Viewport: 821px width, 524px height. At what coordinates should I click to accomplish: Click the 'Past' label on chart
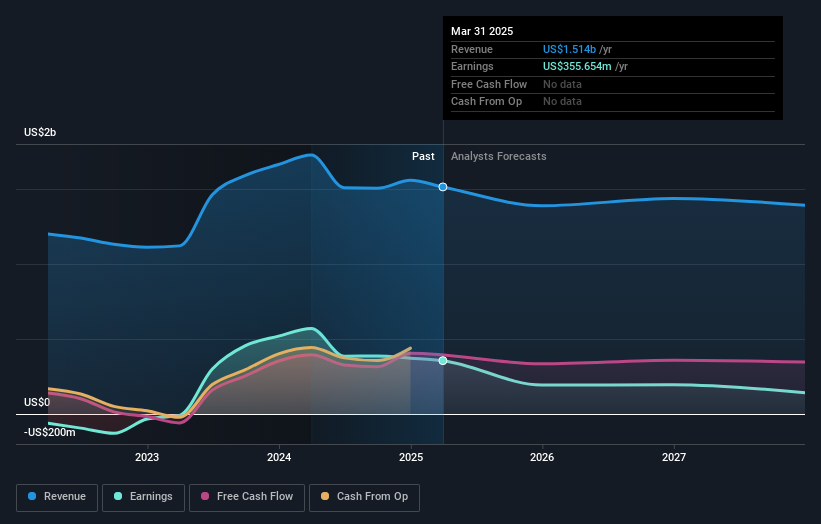pos(423,157)
